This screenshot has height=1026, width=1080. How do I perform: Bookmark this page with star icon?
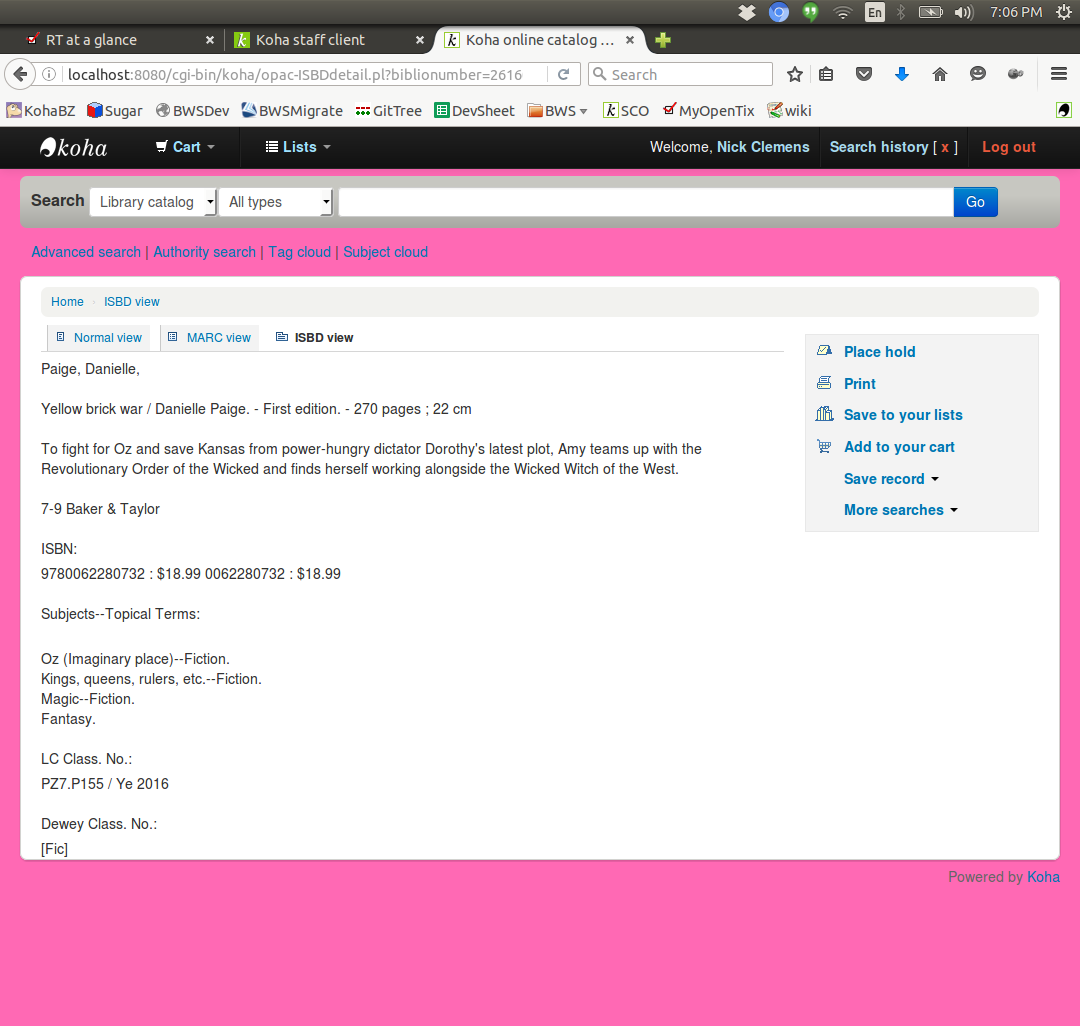795,74
